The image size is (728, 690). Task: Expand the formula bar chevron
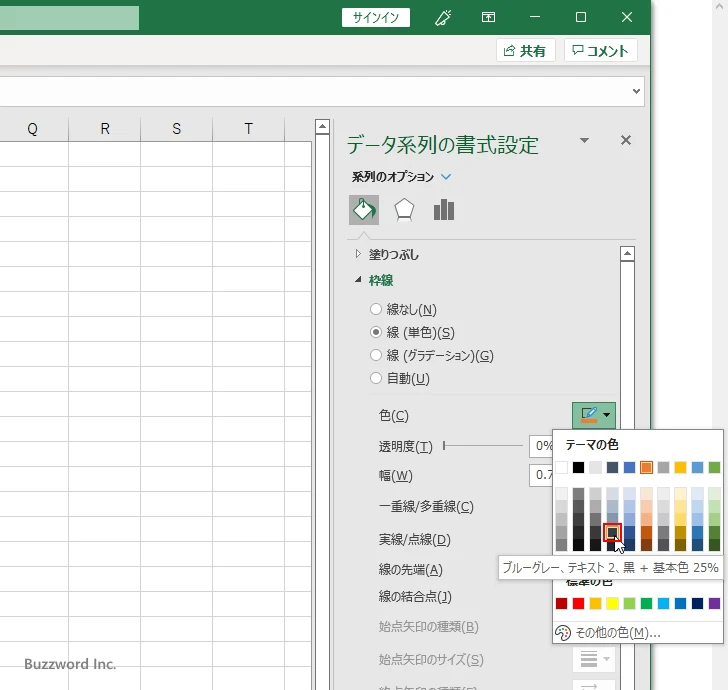(x=636, y=91)
